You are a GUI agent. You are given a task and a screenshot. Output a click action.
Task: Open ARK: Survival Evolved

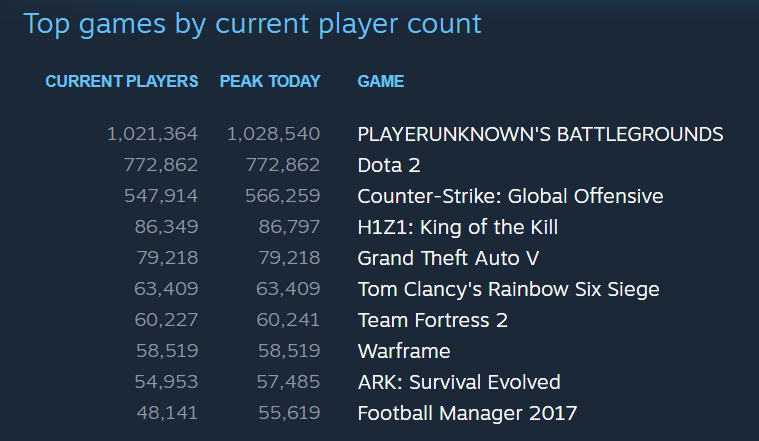pos(459,382)
